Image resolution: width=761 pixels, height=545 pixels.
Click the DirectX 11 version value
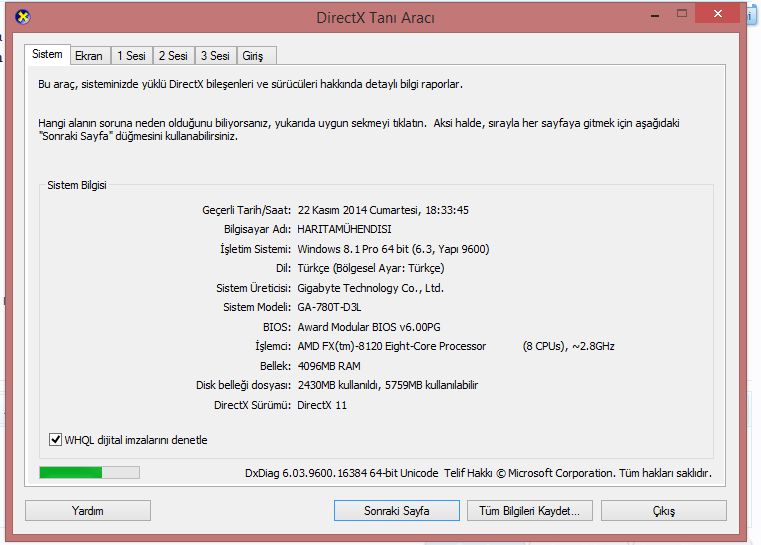pos(322,405)
